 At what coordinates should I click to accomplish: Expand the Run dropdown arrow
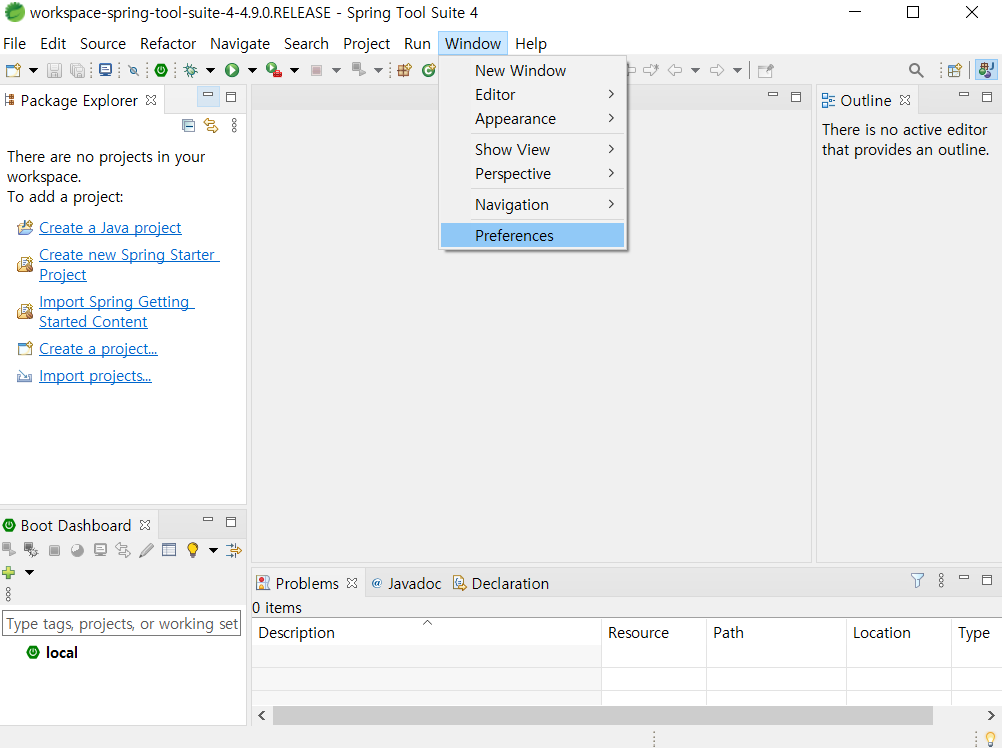point(252,70)
